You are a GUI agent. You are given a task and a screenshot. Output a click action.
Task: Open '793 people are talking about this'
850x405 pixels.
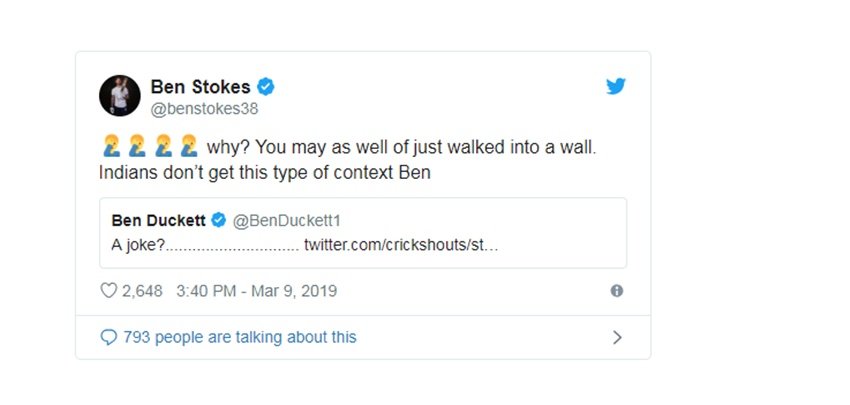coord(240,337)
